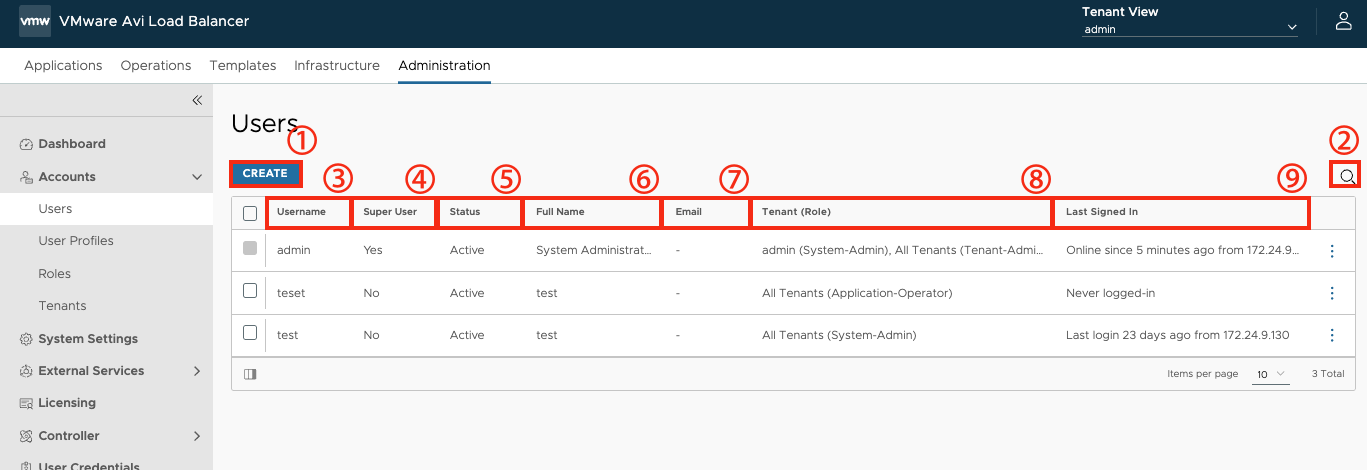
Task: Open the column chooser icon below table
Action: 250,374
